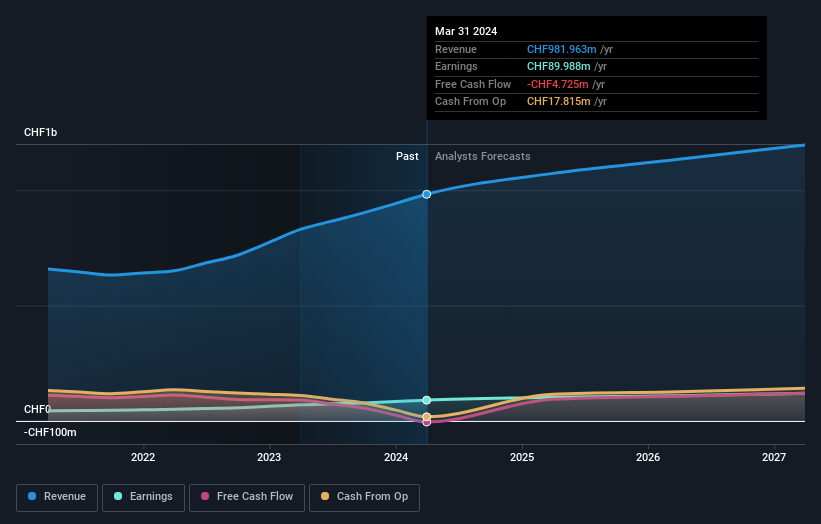Toggle the Free Cash Flow legend button
The width and height of the screenshot is (821, 524).
(x=247, y=497)
